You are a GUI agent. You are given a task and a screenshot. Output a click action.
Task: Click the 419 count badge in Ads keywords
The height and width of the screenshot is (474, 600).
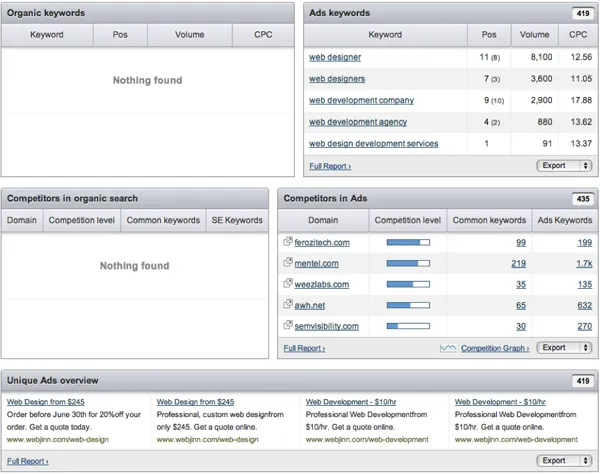click(581, 14)
